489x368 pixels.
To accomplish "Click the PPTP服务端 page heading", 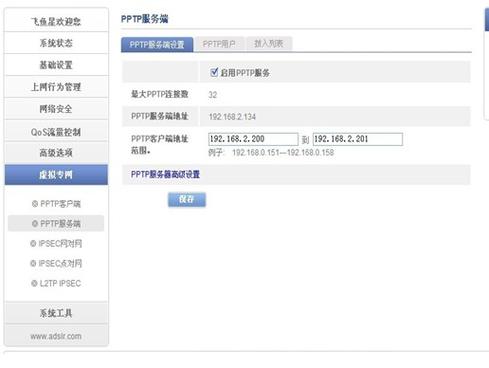I will click(x=144, y=19).
